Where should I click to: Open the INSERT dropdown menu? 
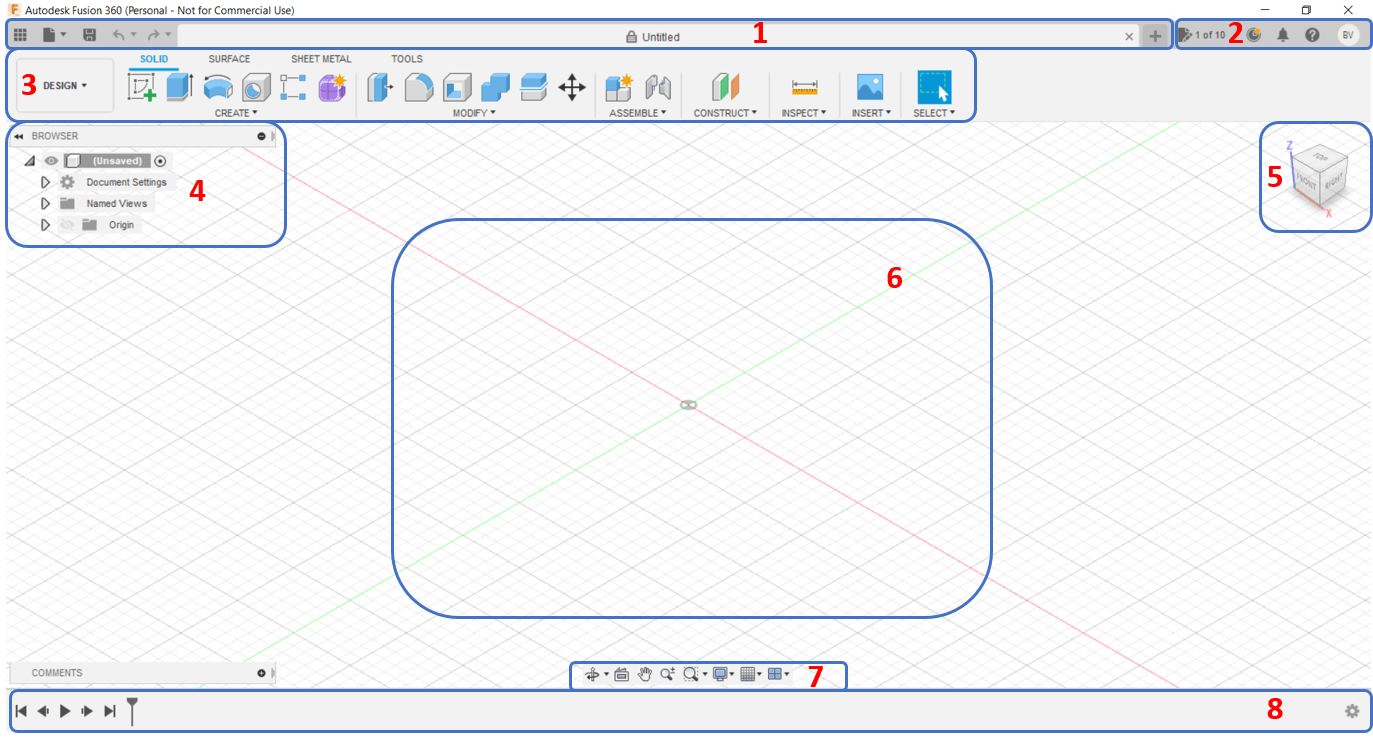[871, 113]
